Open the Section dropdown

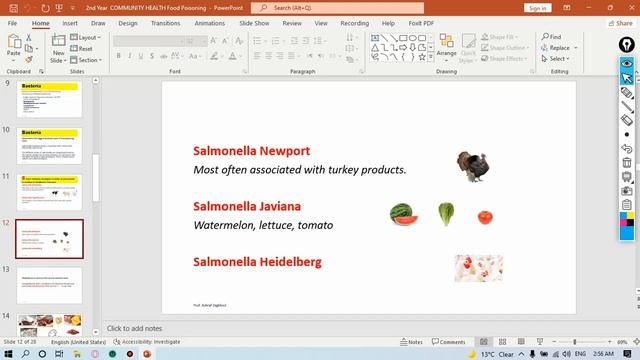tap(86, 60)
